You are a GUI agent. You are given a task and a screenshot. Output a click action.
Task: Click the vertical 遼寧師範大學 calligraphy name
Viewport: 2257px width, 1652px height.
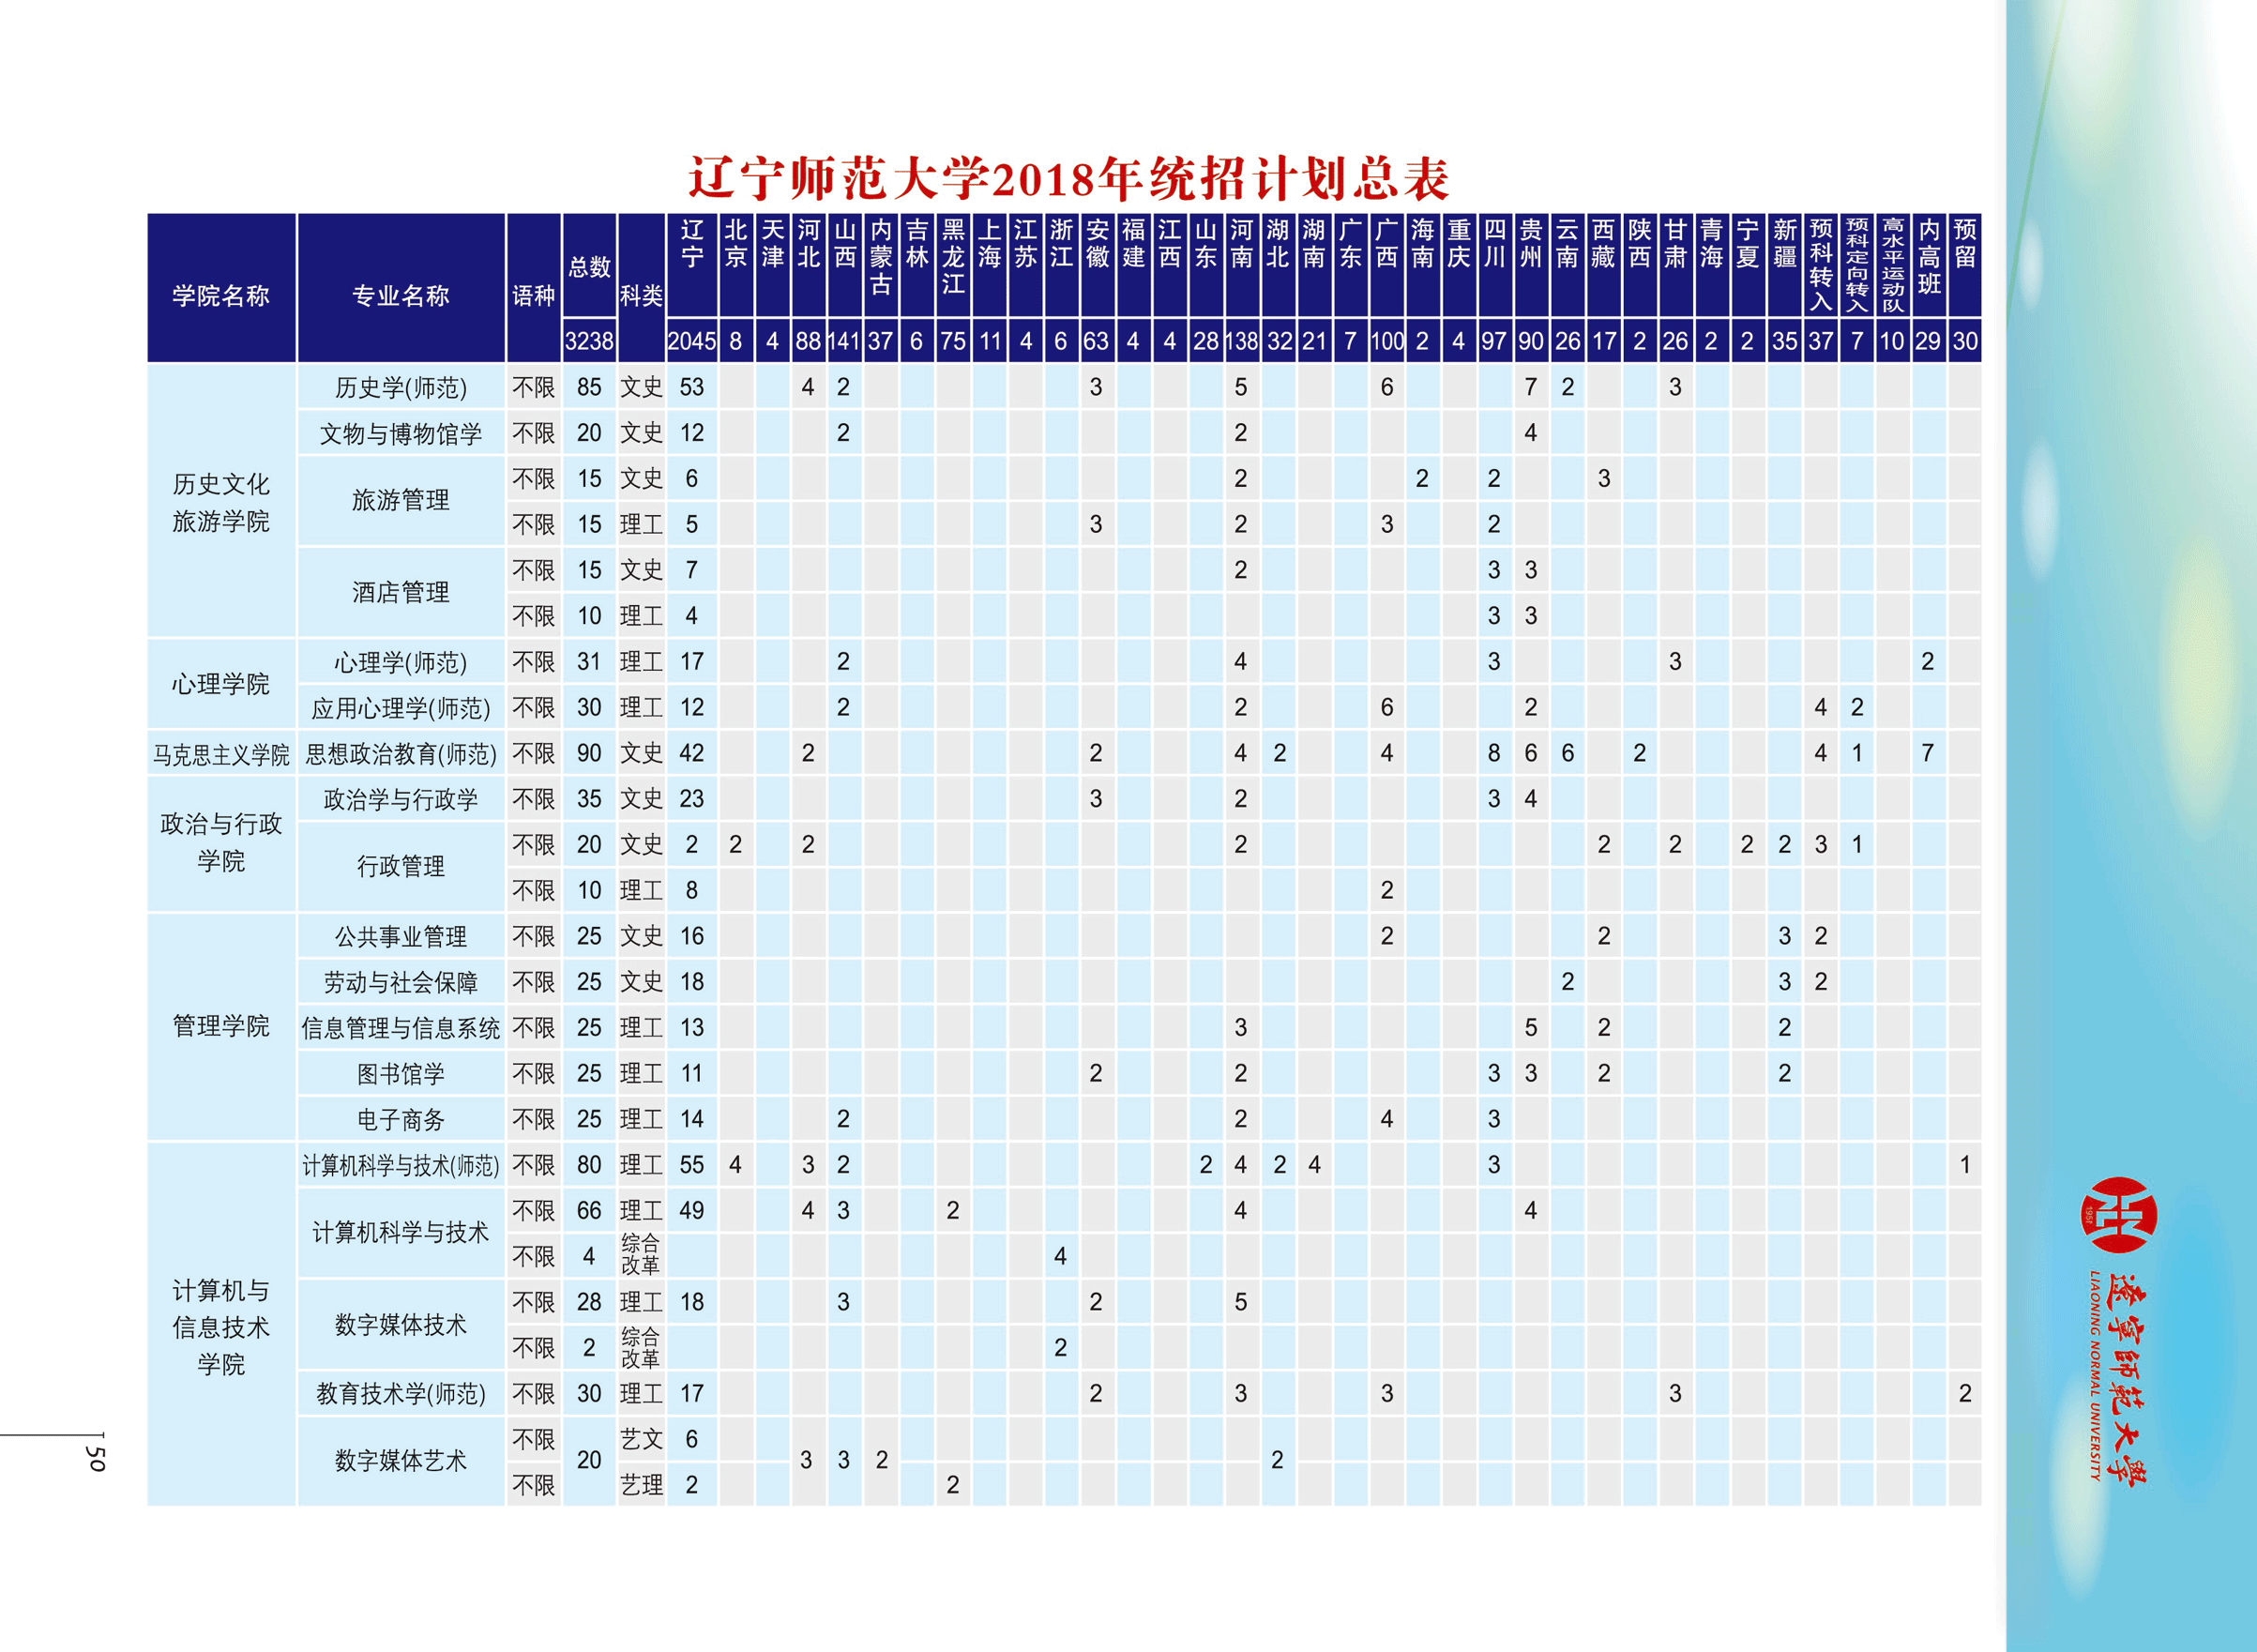2127,1380
